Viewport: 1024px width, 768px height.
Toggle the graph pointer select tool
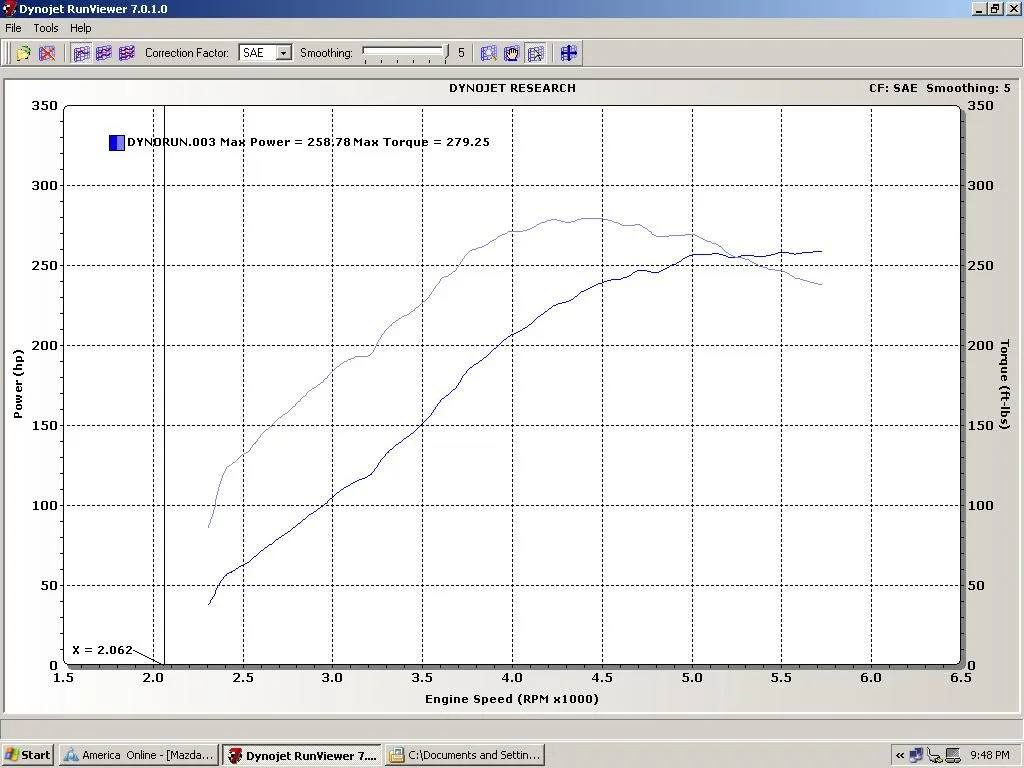(x=536, y=53)
